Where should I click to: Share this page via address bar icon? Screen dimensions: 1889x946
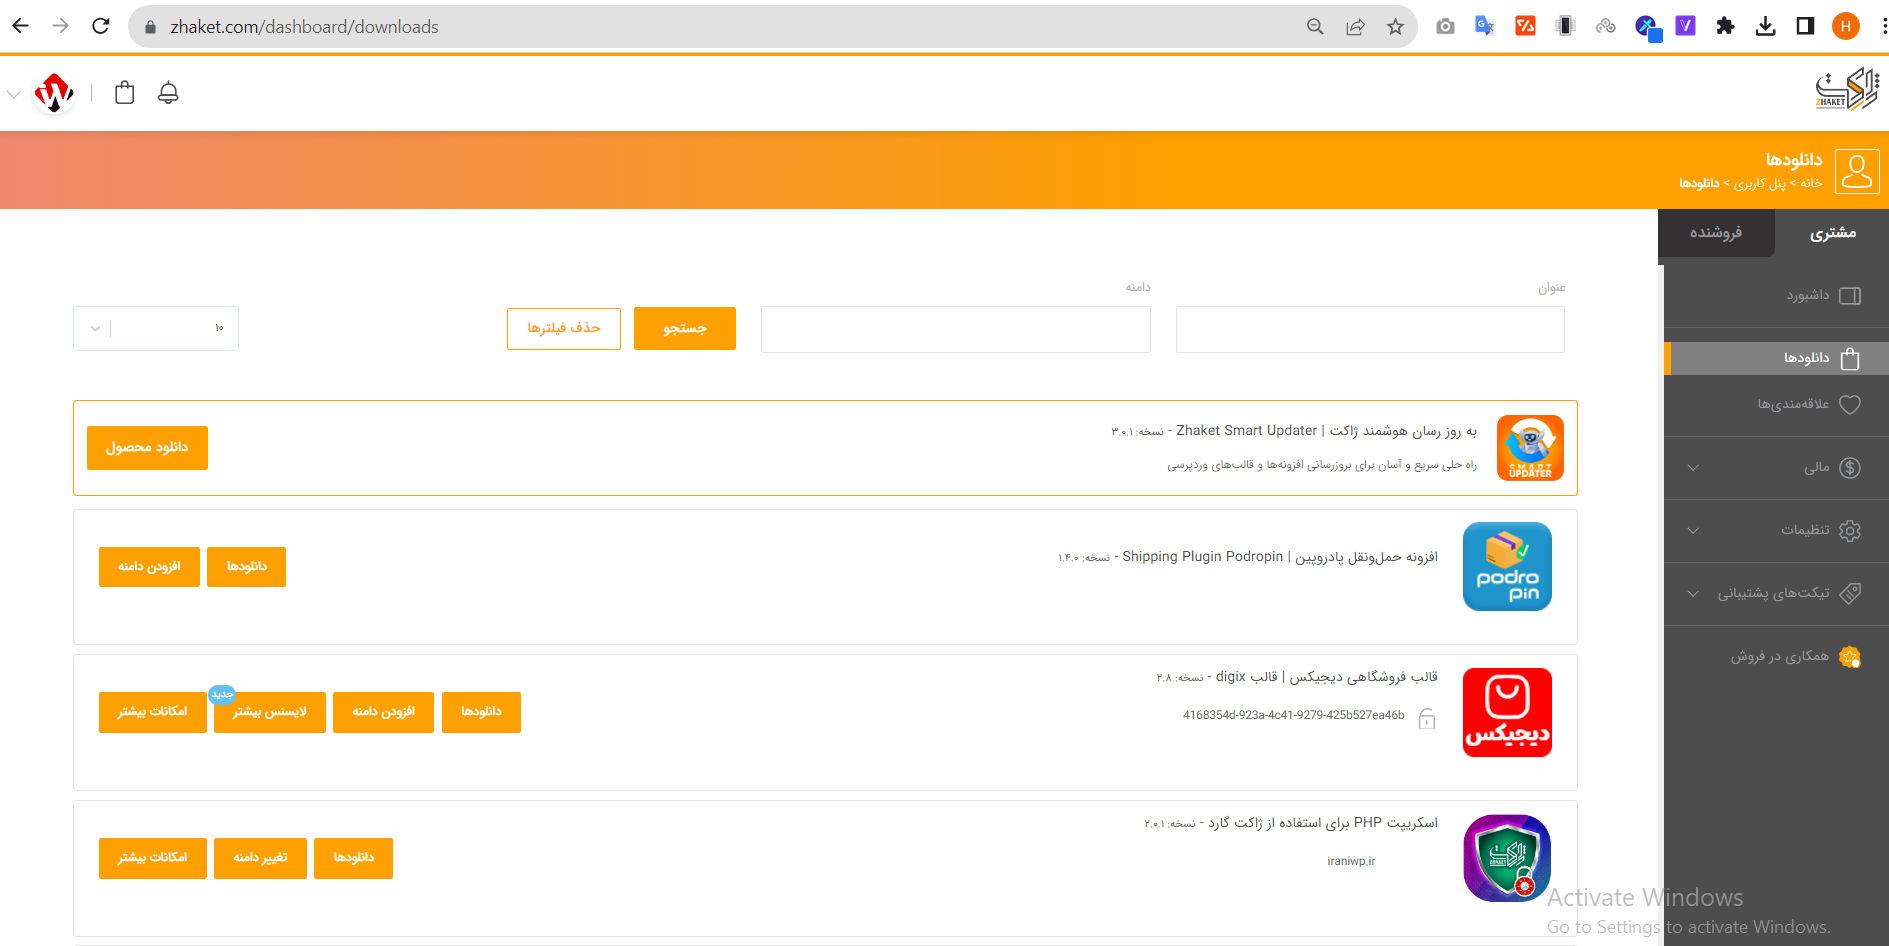tap(1355, 27)
